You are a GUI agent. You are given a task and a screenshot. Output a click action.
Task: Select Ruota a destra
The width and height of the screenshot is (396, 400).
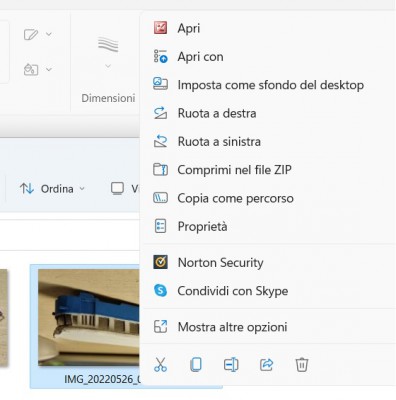coord(268,113)
